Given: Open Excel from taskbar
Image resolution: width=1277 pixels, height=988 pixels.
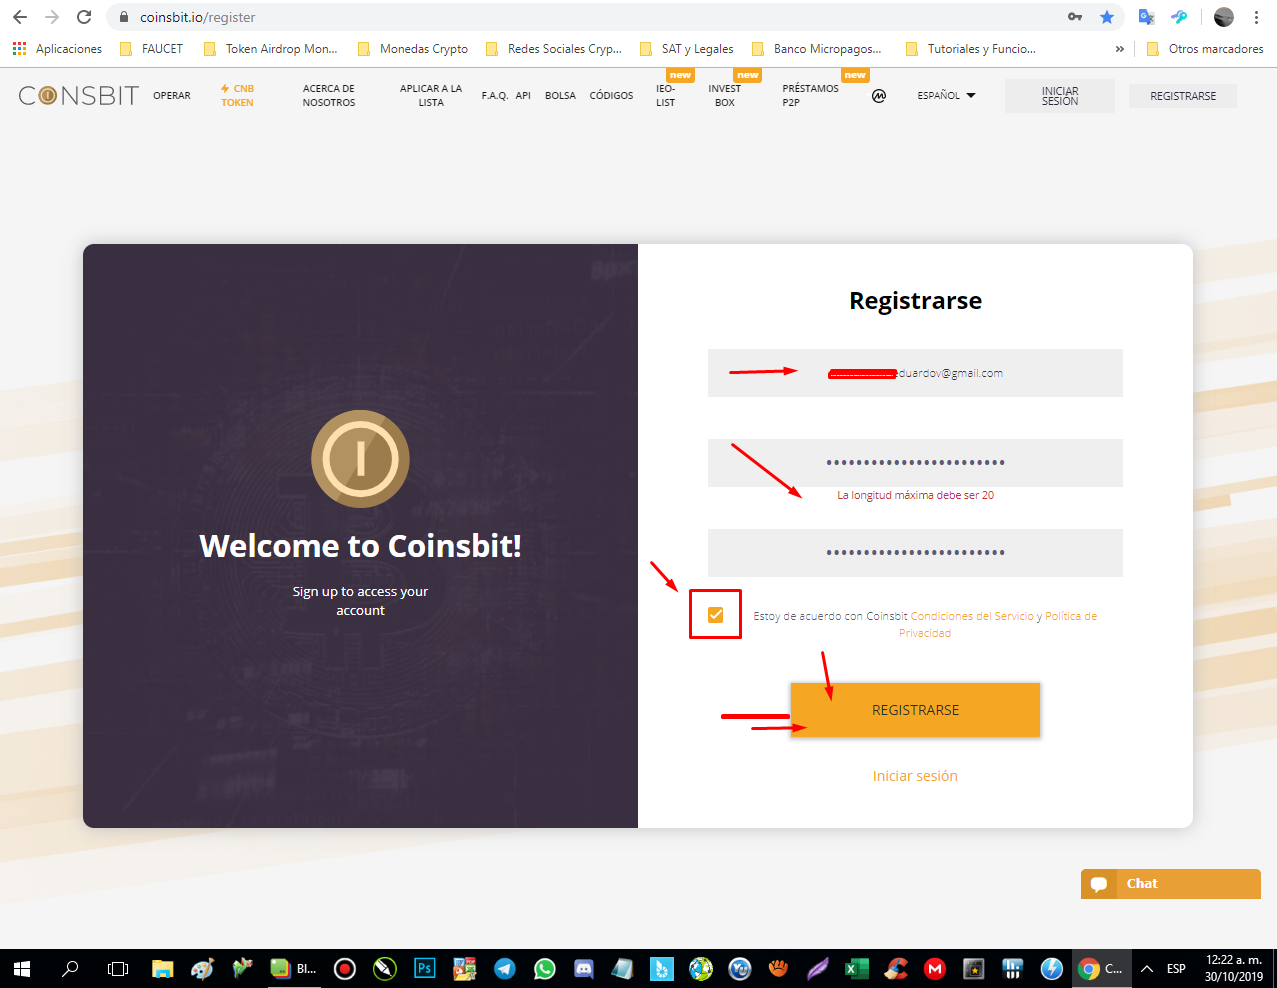Looking at the screenshot, I should click(857, 968).
